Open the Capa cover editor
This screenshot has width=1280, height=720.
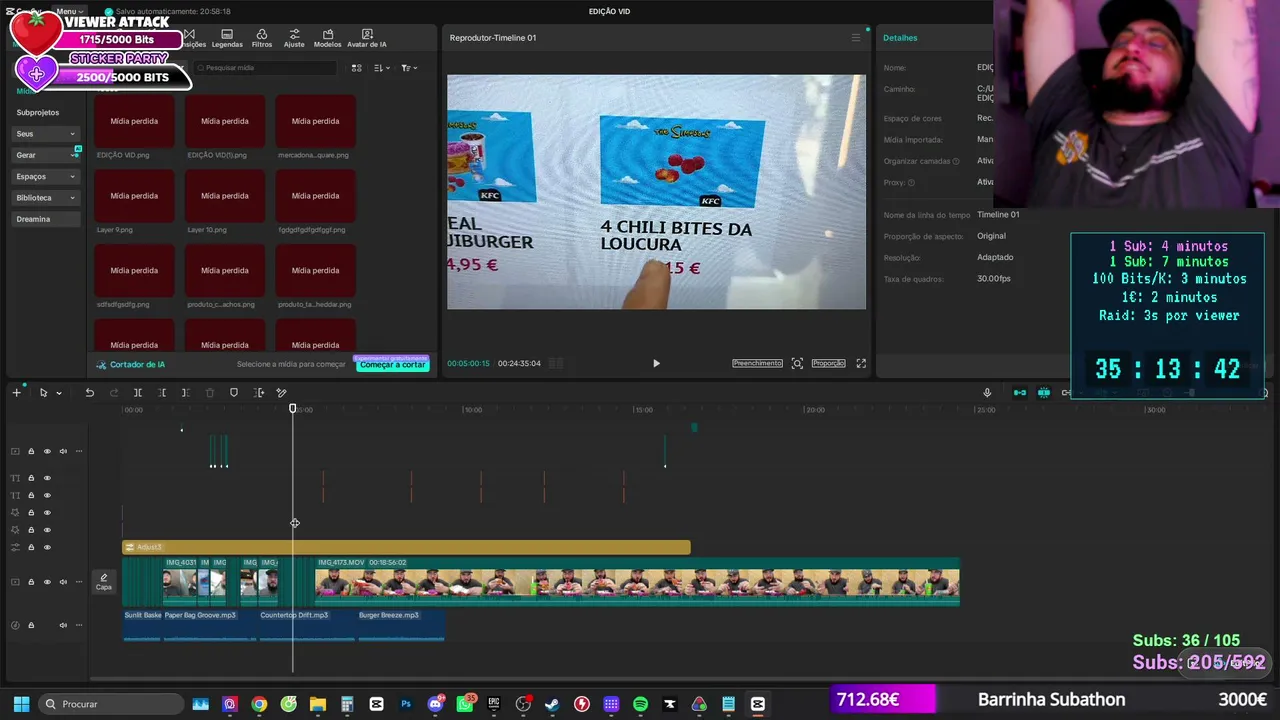click(x=103, y=582)
